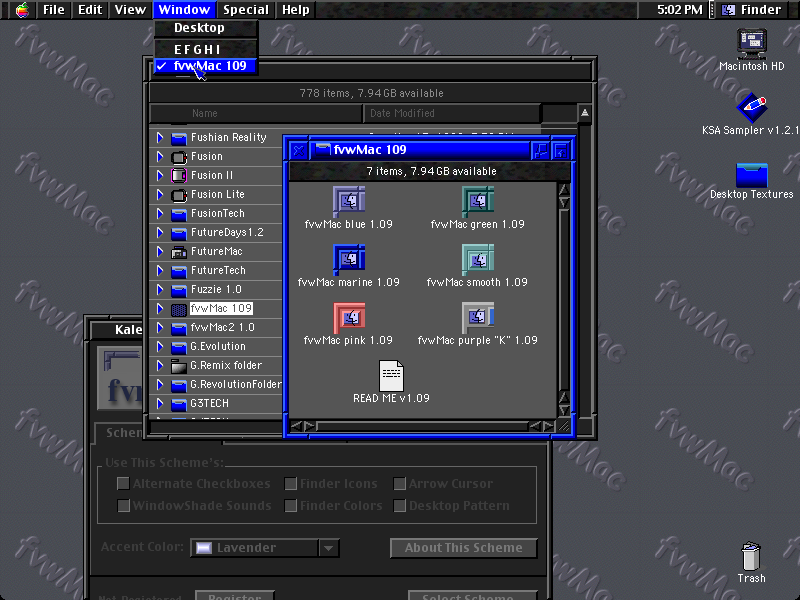Image resolution: width=800 pixels, height=600 pixels.
Task: Click the fvwMac 109 folder icon in list
Action: (179, 309)
